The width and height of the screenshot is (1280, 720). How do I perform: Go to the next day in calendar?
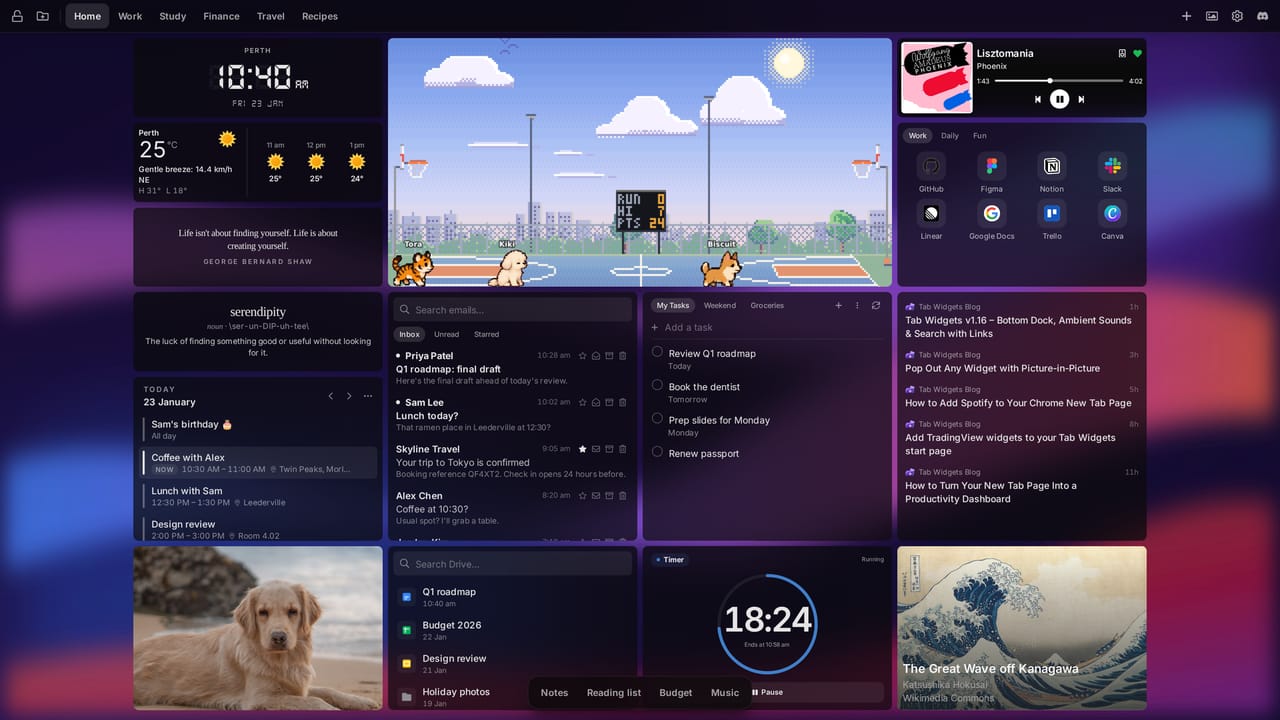pyautogui.click(x=349, y=396)
